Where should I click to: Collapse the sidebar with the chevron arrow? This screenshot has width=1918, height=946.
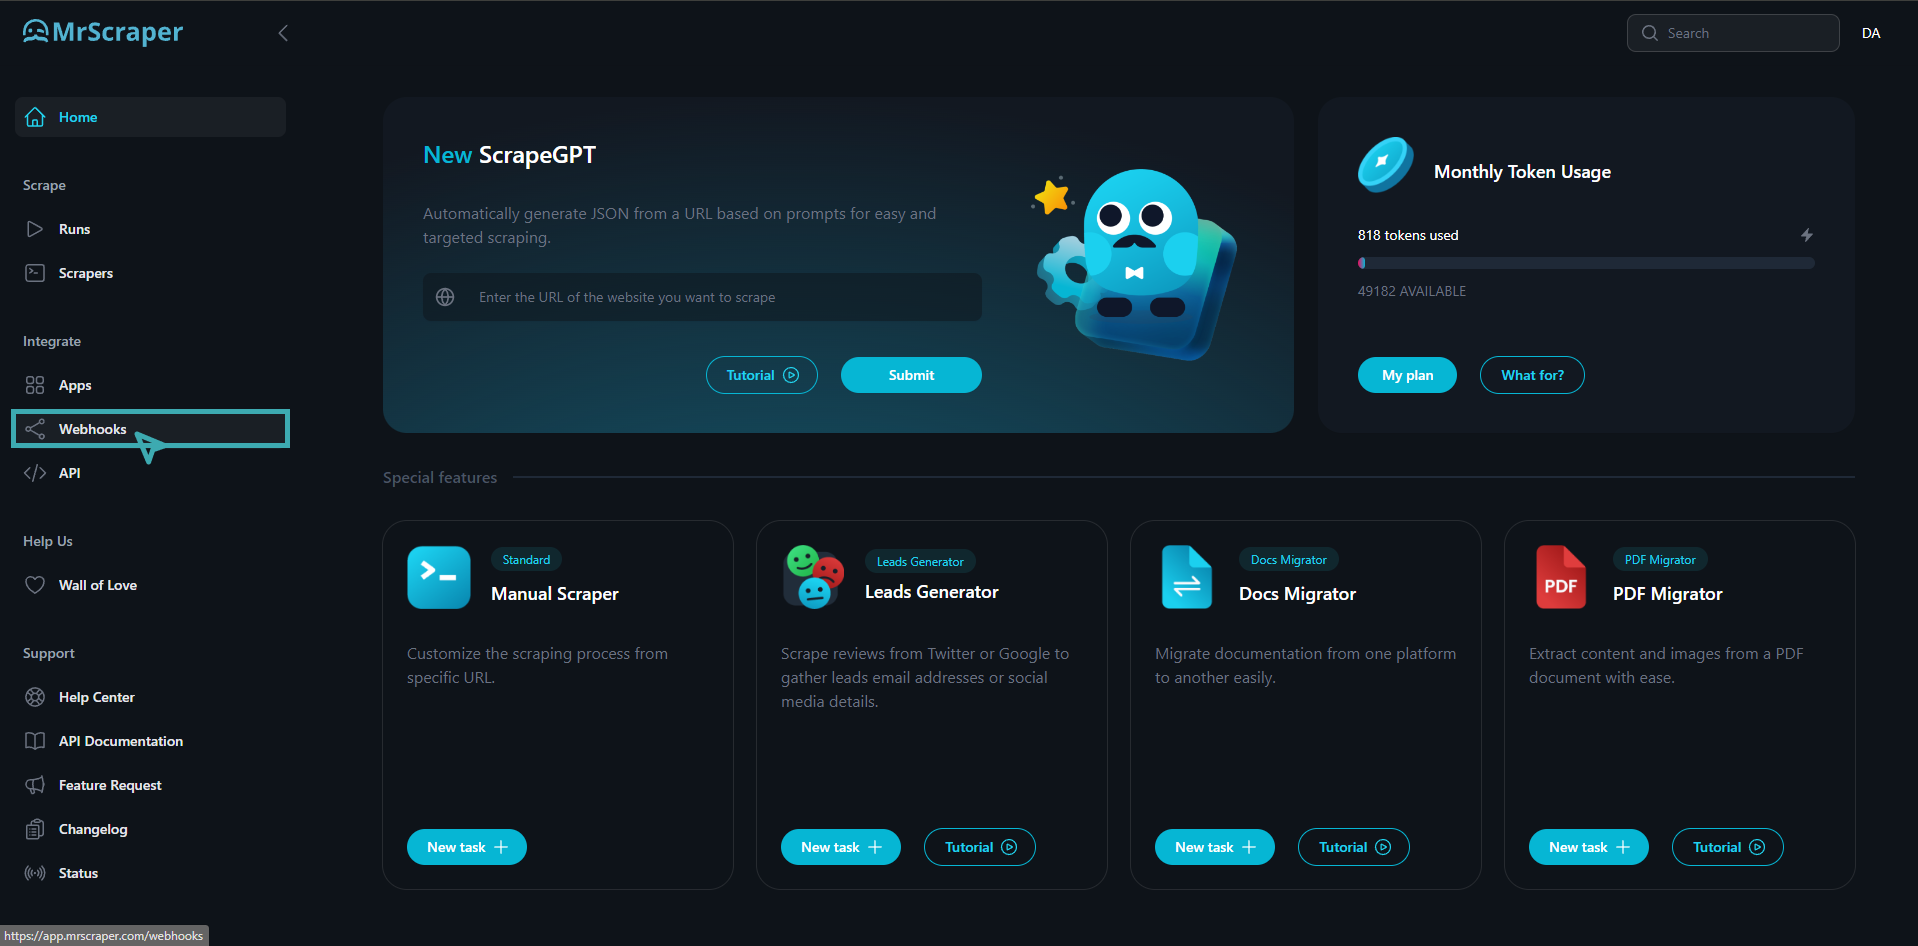[x=283, y=33]
